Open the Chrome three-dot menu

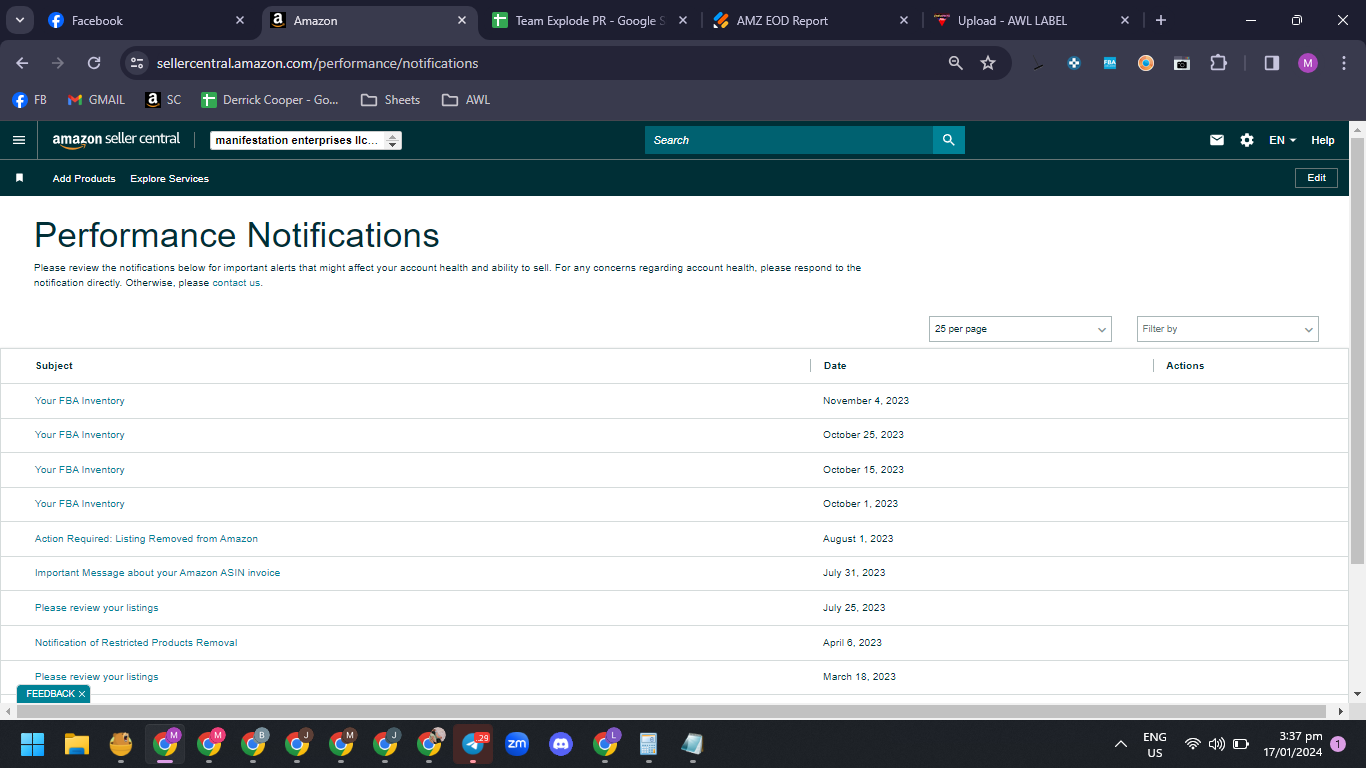(x=1344, y=63)
